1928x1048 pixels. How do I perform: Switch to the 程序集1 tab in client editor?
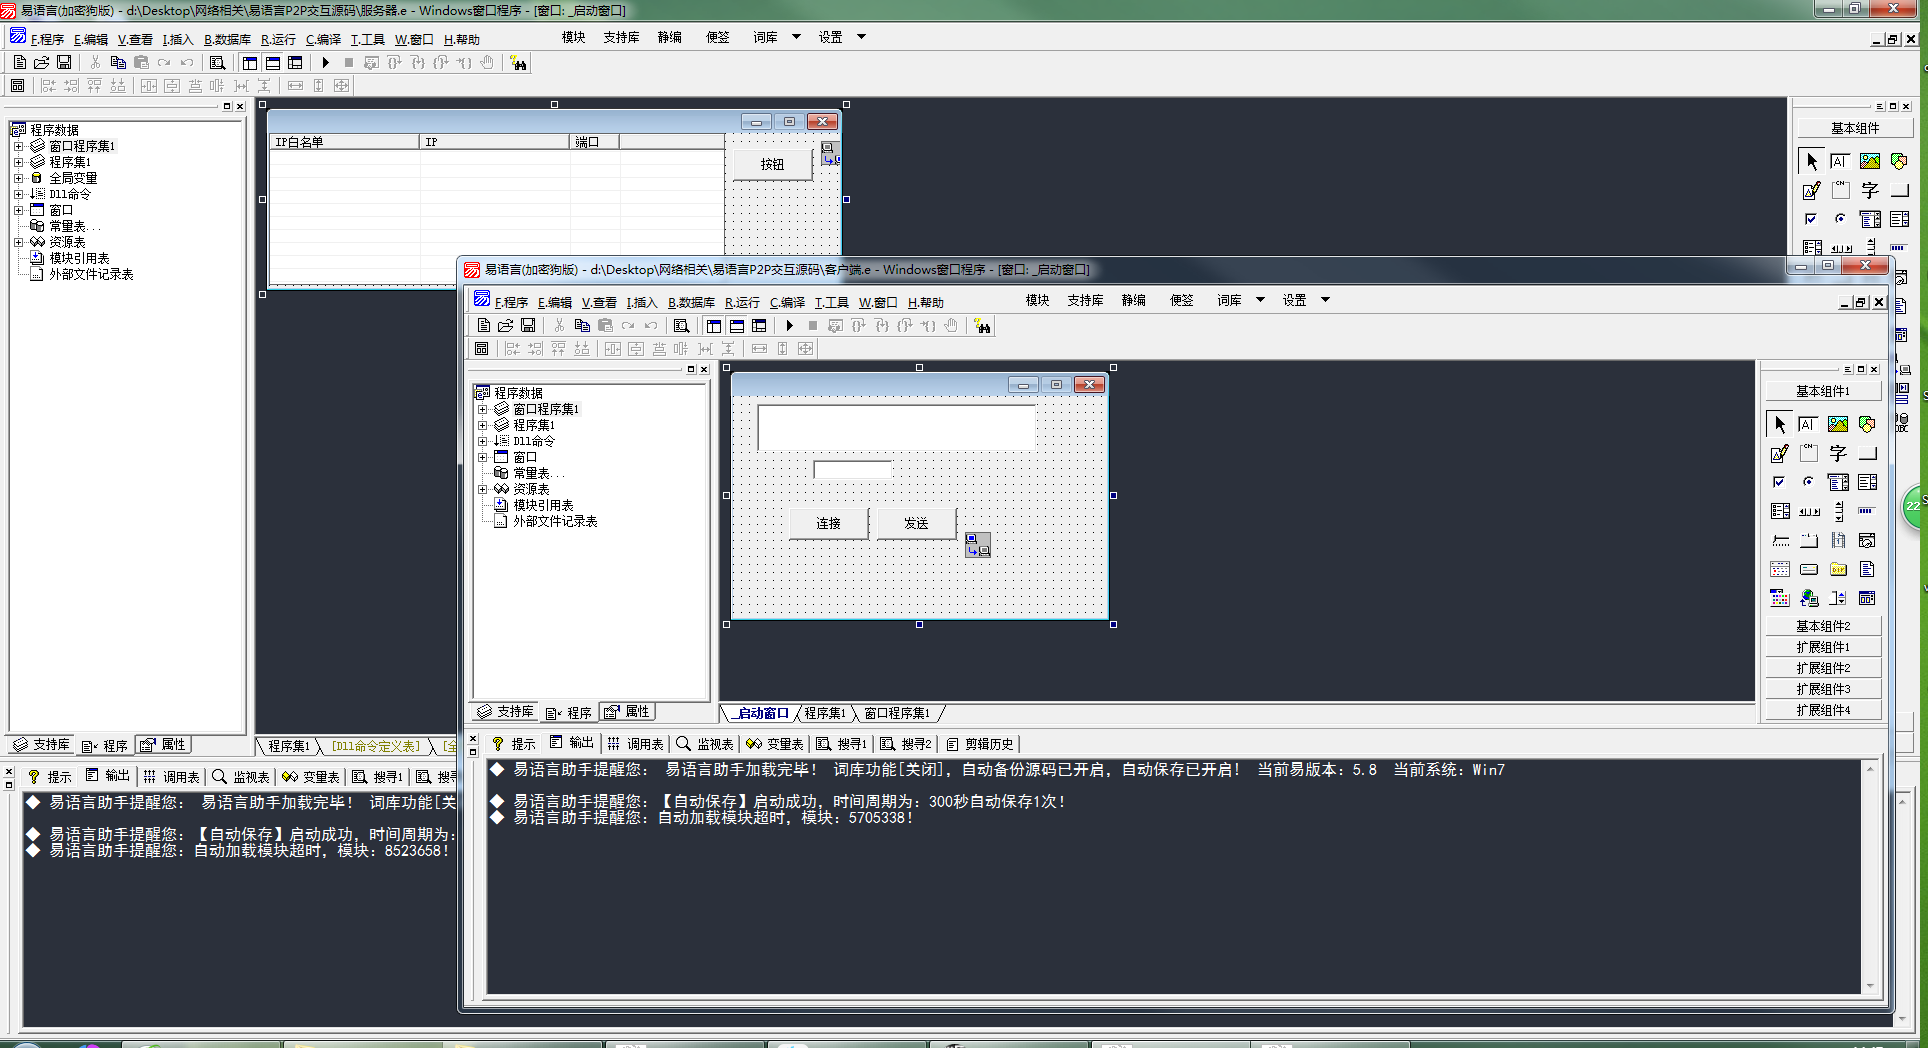(825, 713)
